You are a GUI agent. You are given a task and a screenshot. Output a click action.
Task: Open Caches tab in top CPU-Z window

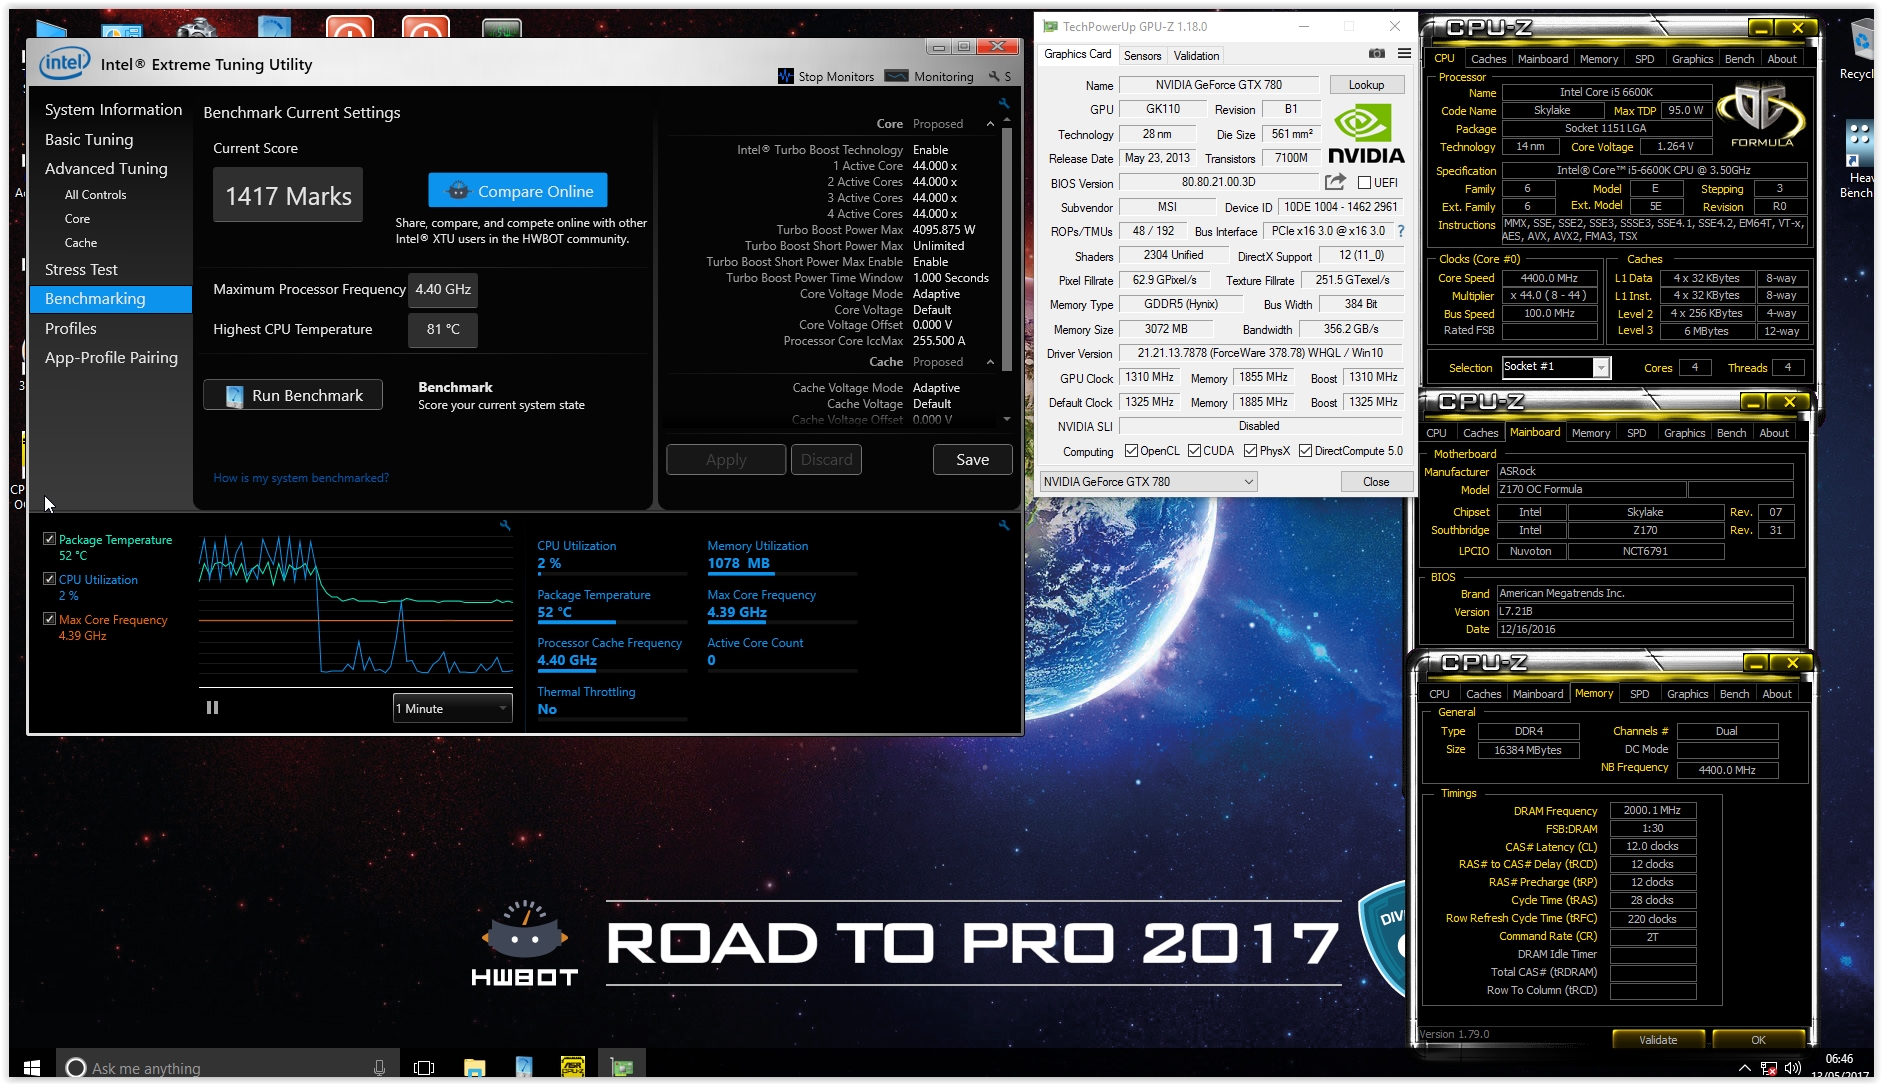(1488, 59)
